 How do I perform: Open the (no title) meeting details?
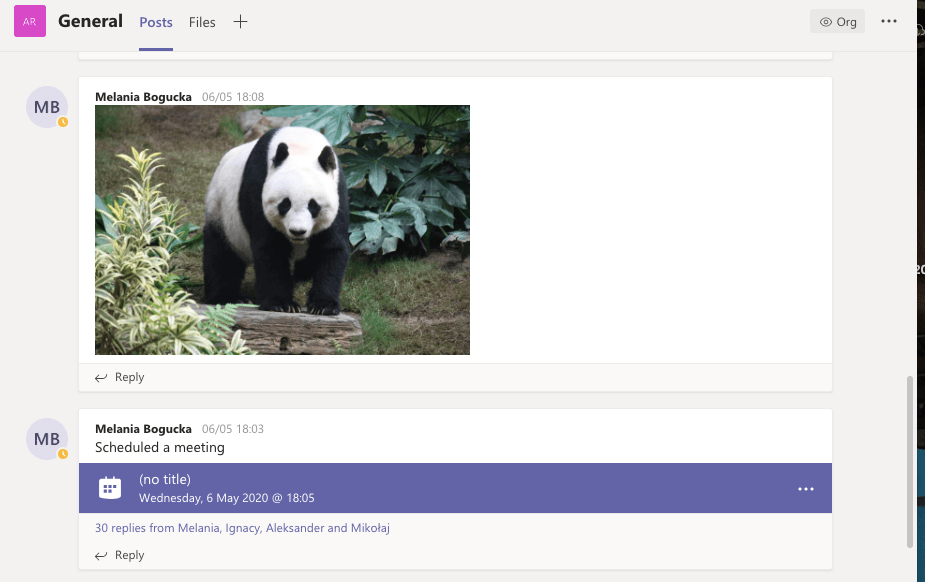coord(165,480)
